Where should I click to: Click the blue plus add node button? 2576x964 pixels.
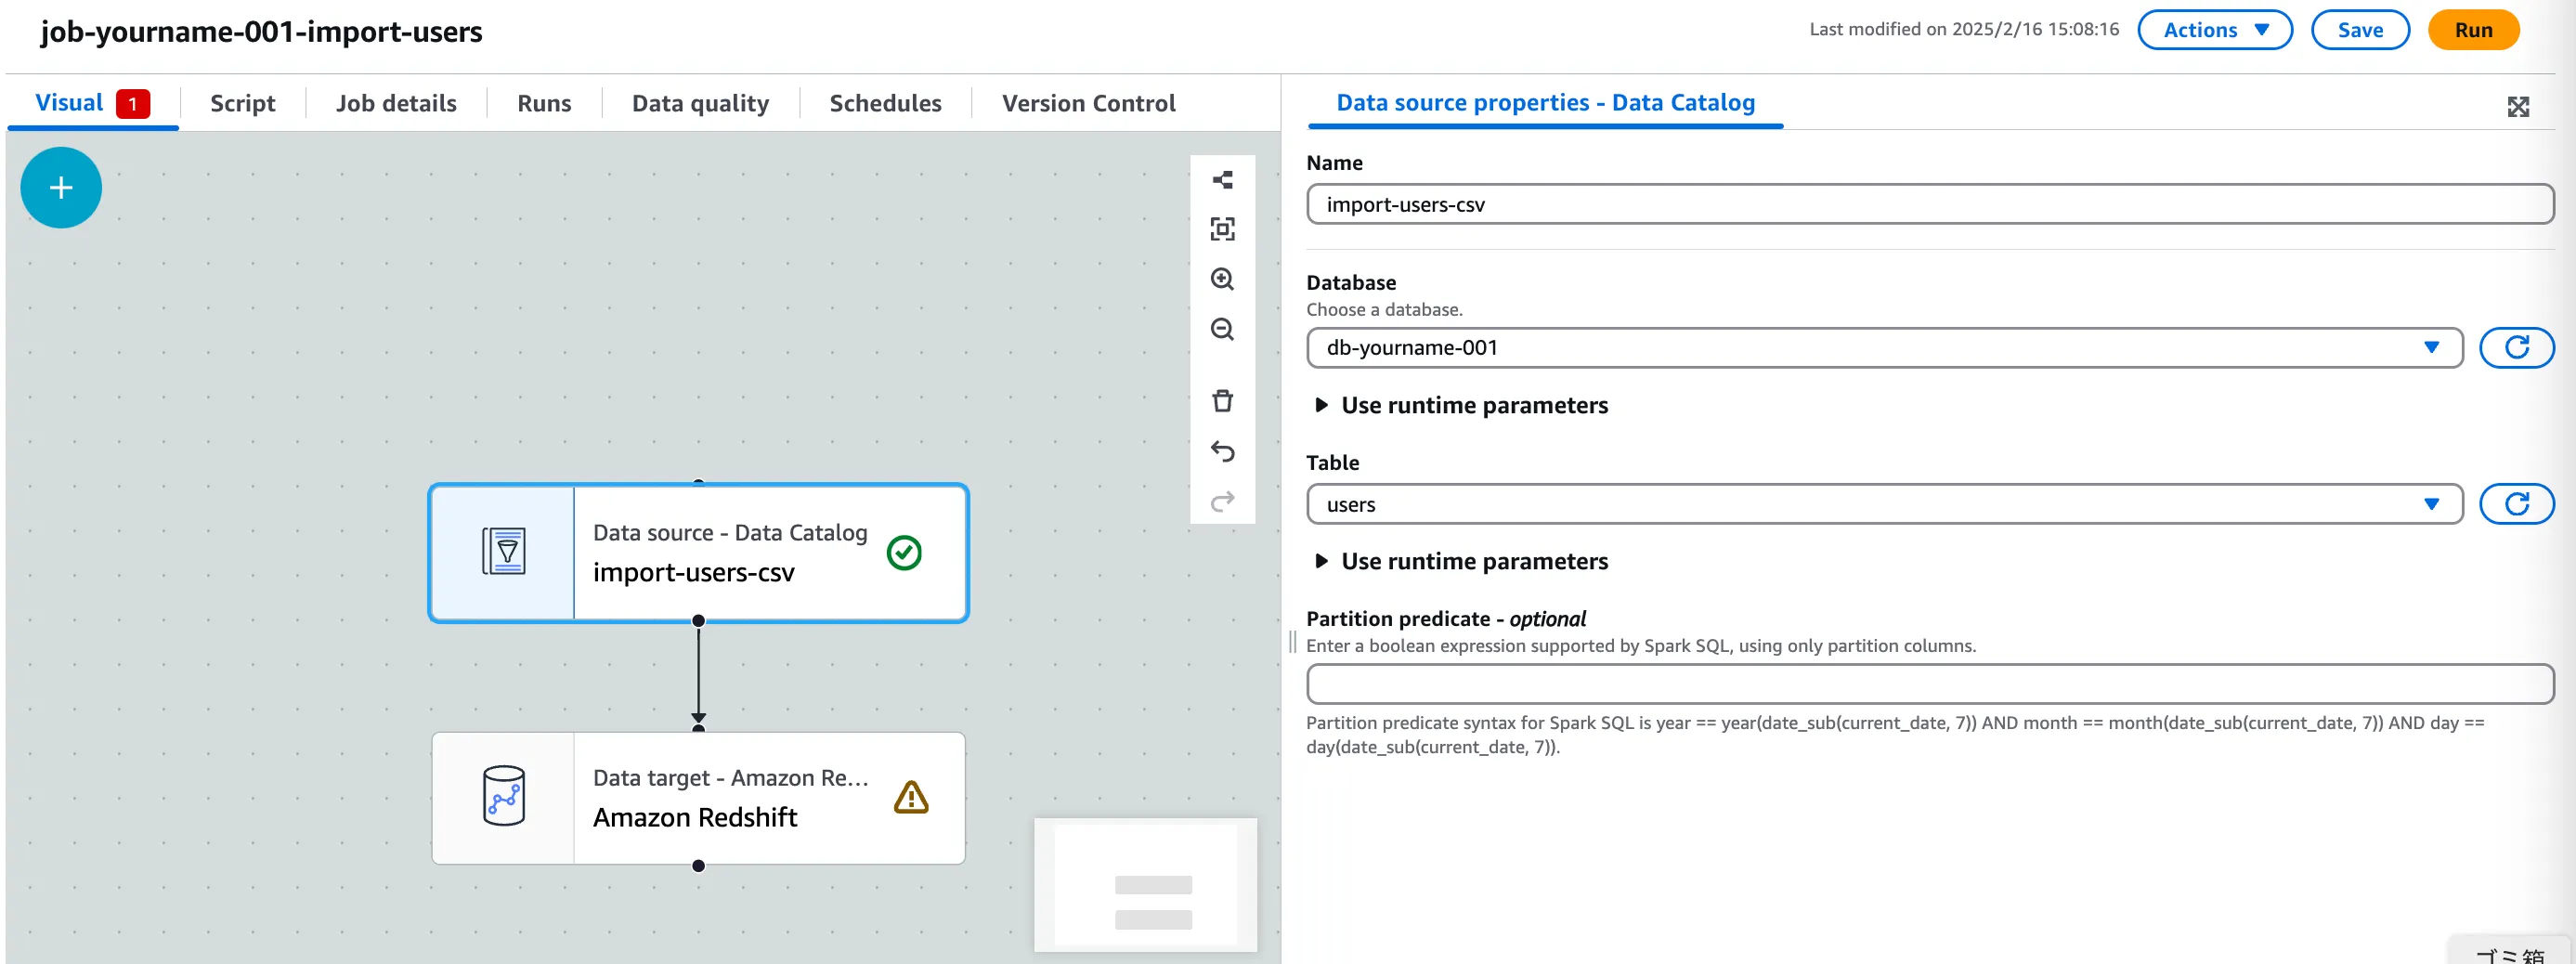click(x=61, y=188)
